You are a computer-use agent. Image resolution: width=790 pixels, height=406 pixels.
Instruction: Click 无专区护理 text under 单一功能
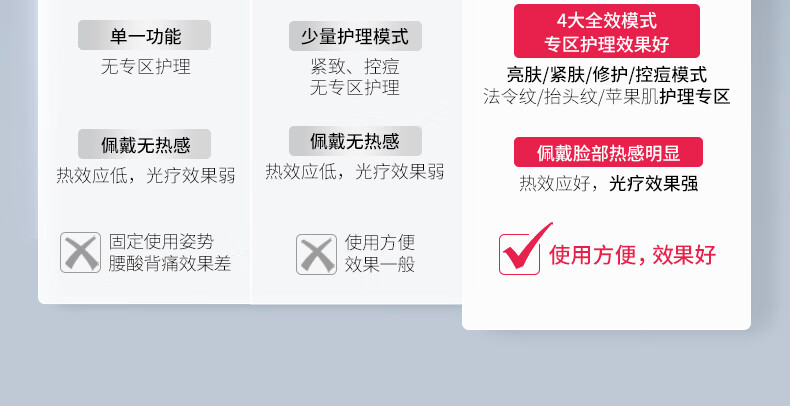(146, 66)
